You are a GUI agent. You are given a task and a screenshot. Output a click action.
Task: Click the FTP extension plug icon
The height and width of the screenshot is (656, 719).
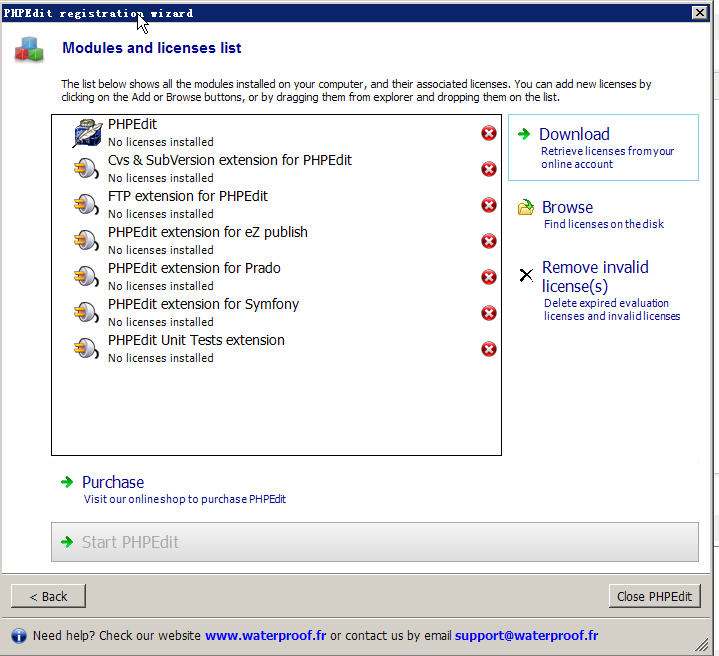coord(86,205)
